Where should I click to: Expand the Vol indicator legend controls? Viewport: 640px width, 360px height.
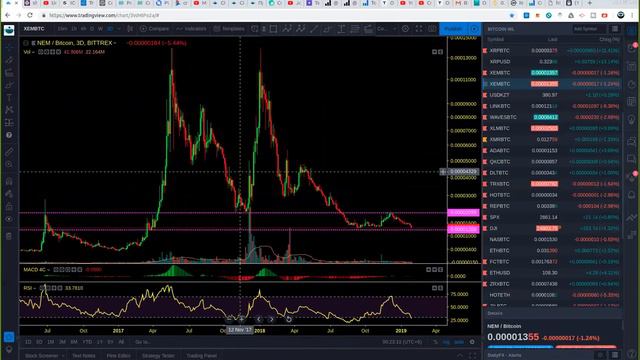(32, 52)
